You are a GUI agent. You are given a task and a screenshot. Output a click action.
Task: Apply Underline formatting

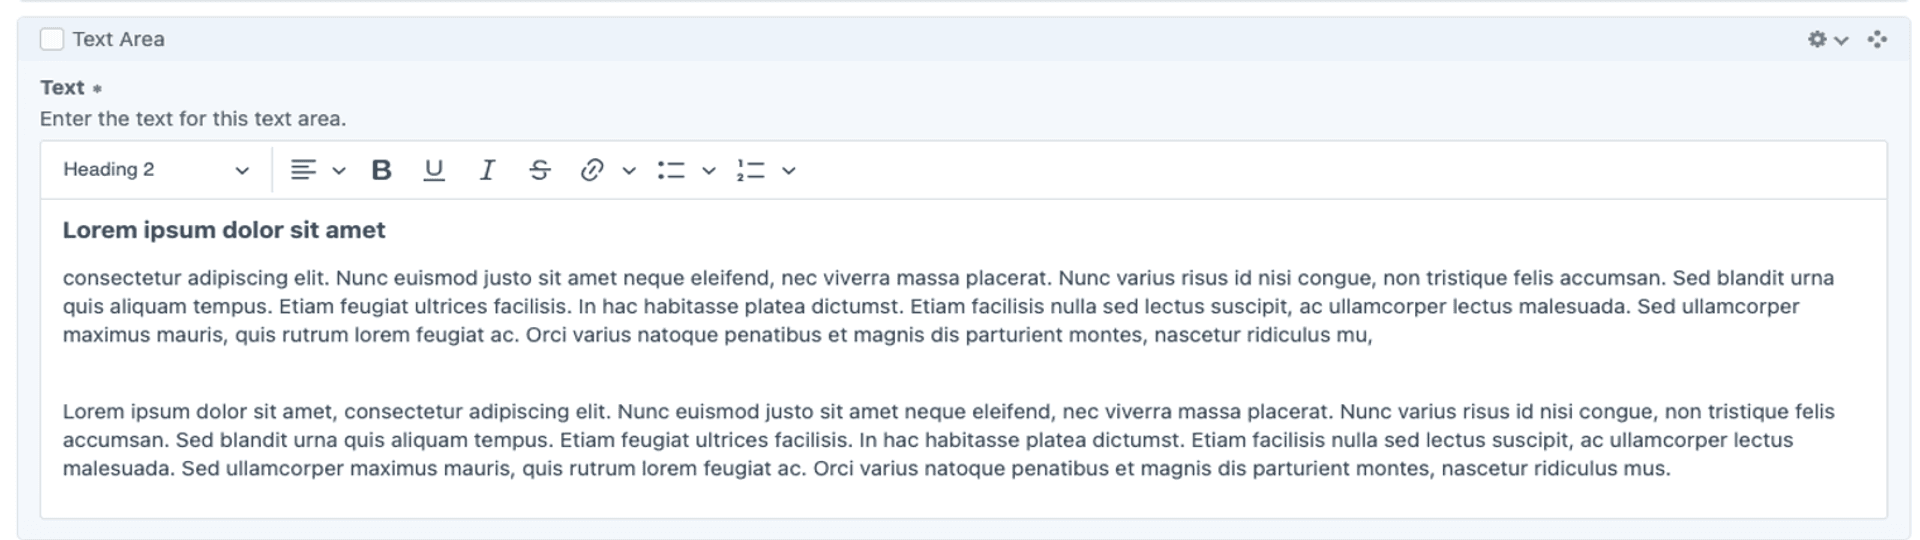pyautogui.click(x=433, y=170)
